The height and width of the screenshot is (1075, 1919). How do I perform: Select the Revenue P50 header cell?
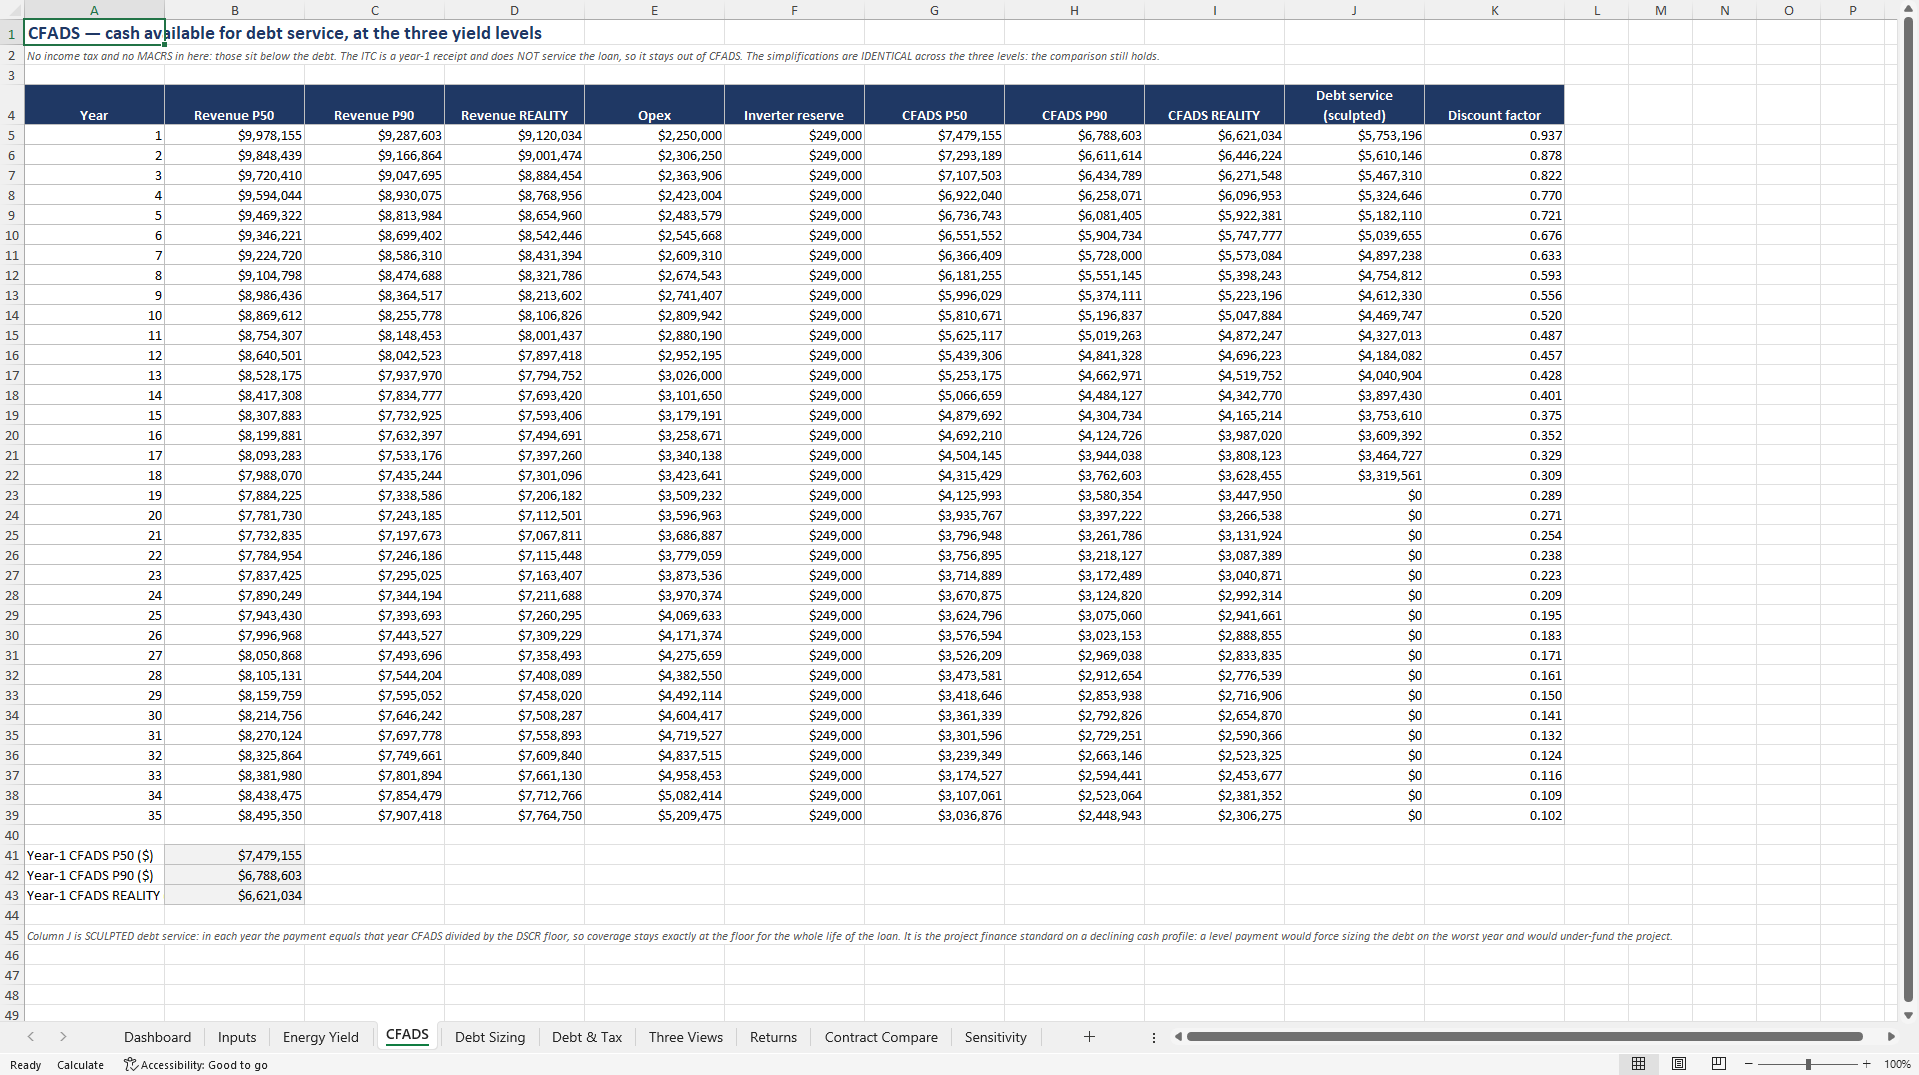(x=234, y=105)
